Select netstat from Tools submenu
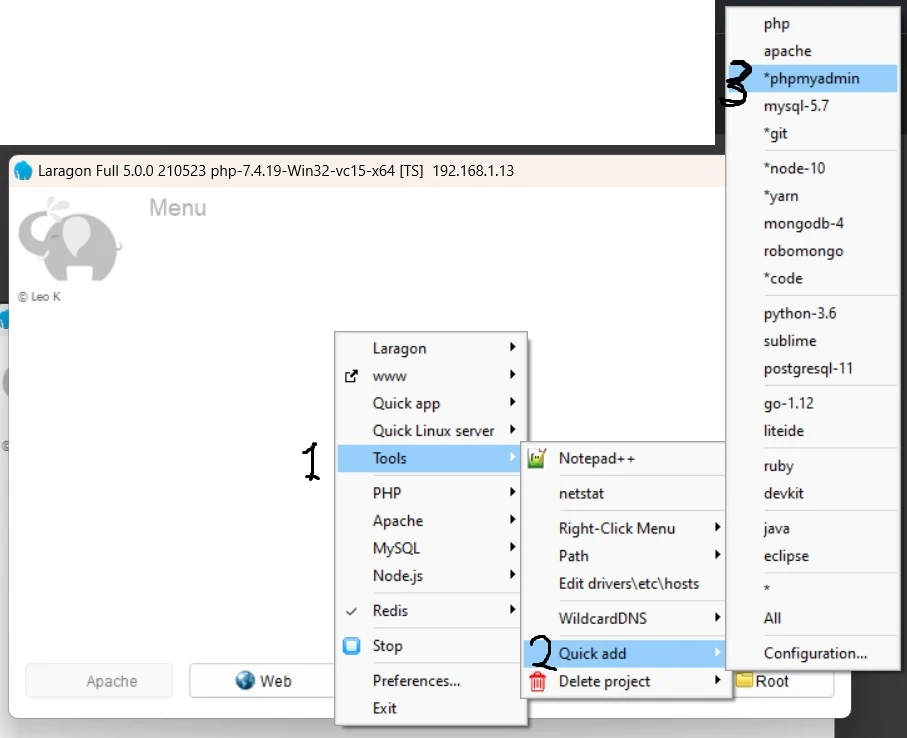 [x=625, y=494]
